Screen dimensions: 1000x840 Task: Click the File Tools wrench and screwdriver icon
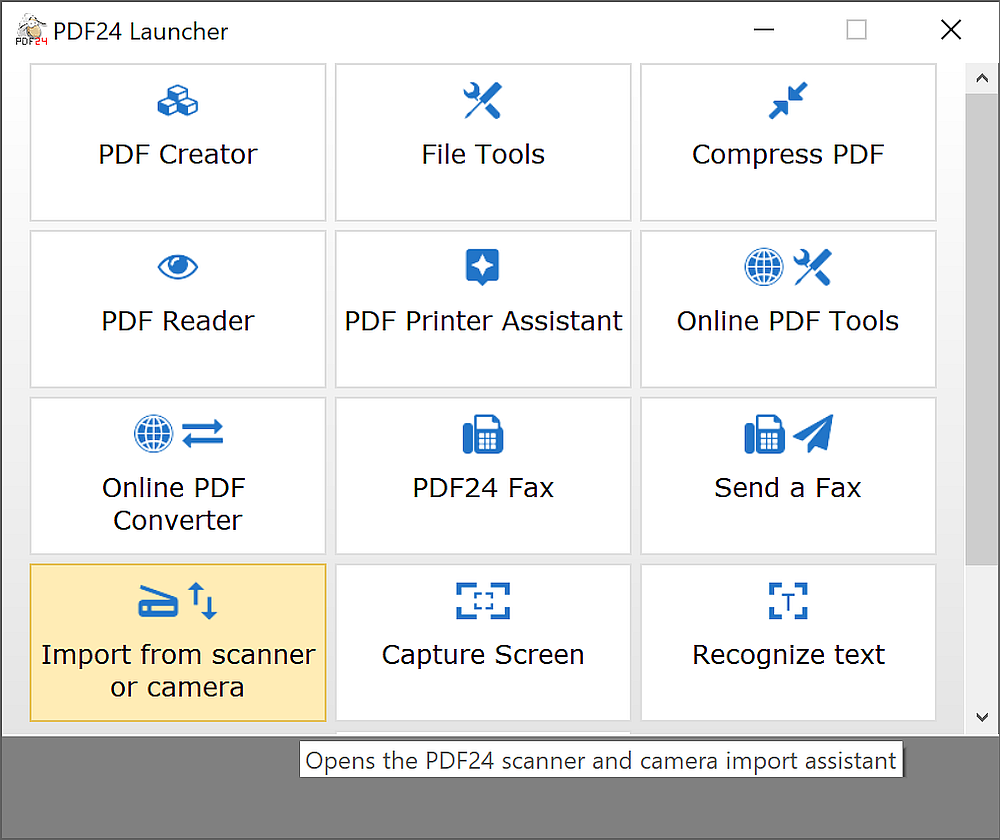click(x=483, y=101)
